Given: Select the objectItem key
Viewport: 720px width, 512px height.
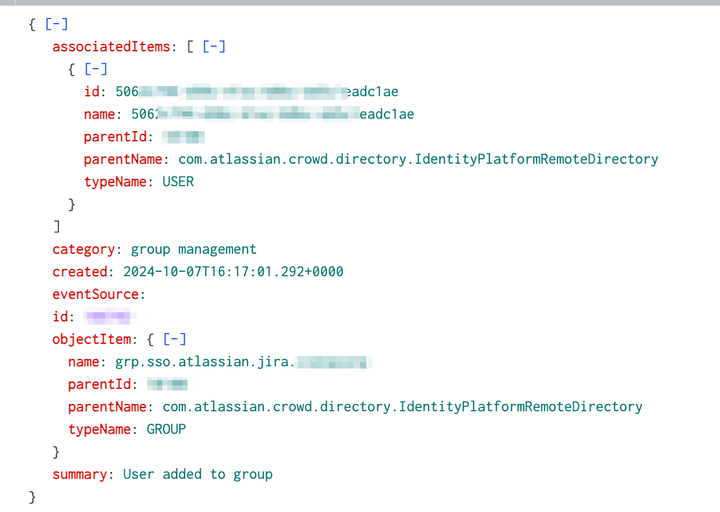Looking at the screenshot, I should pos(92,339).
